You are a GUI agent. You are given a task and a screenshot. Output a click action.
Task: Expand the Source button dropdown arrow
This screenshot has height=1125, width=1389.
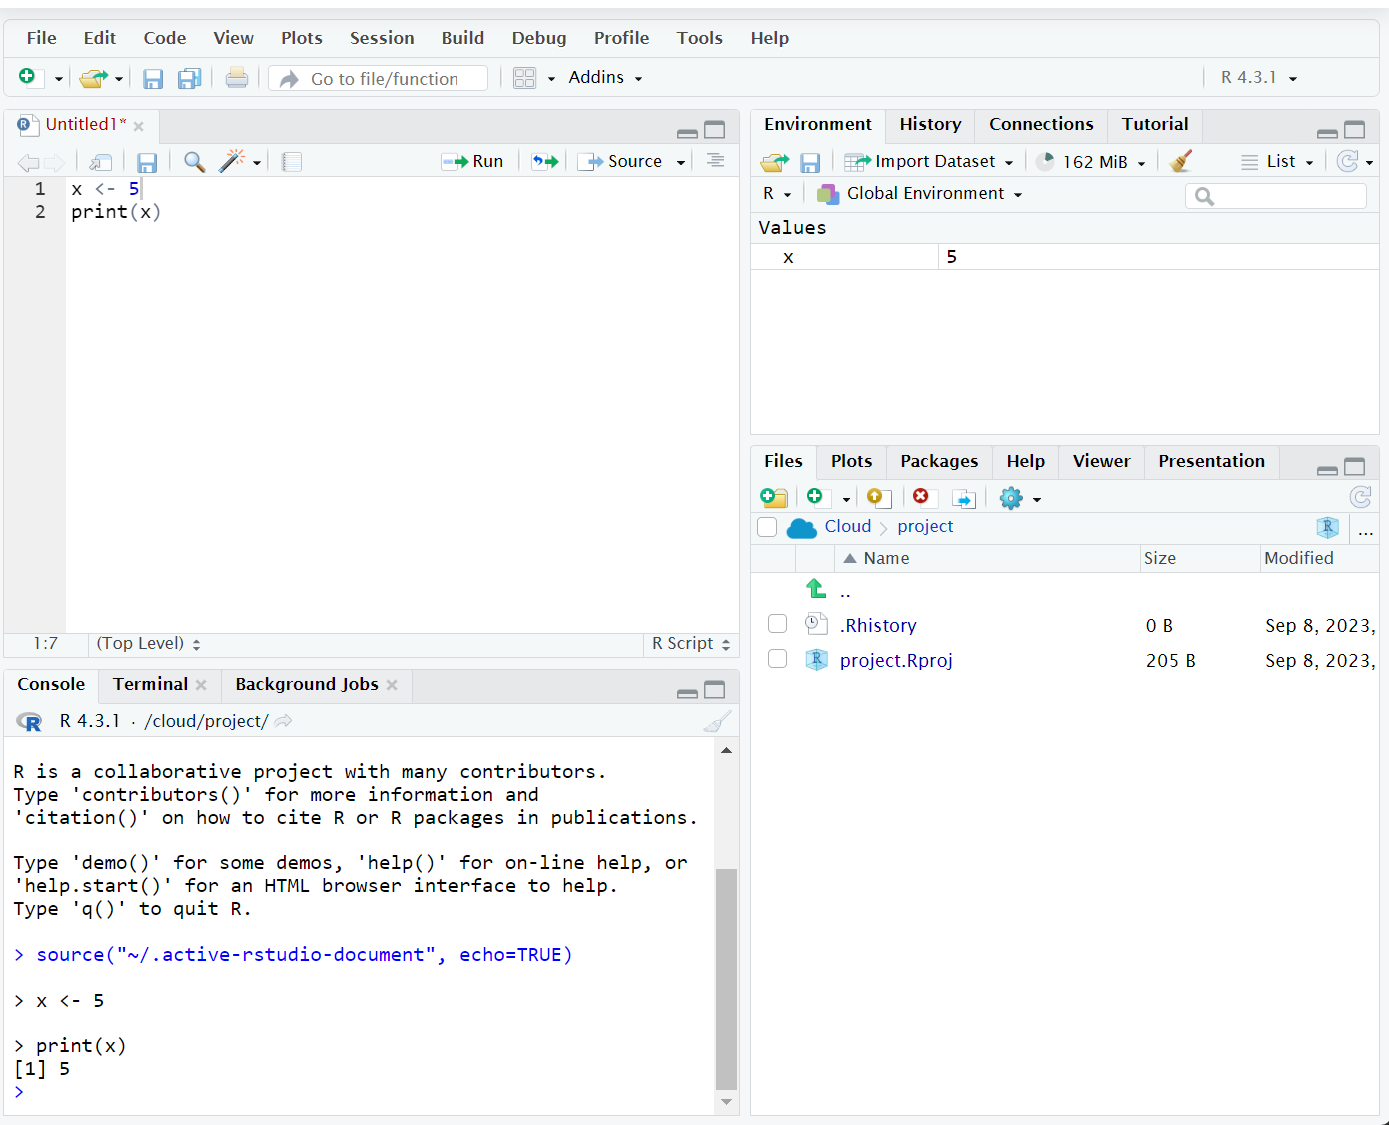point(681,162)
